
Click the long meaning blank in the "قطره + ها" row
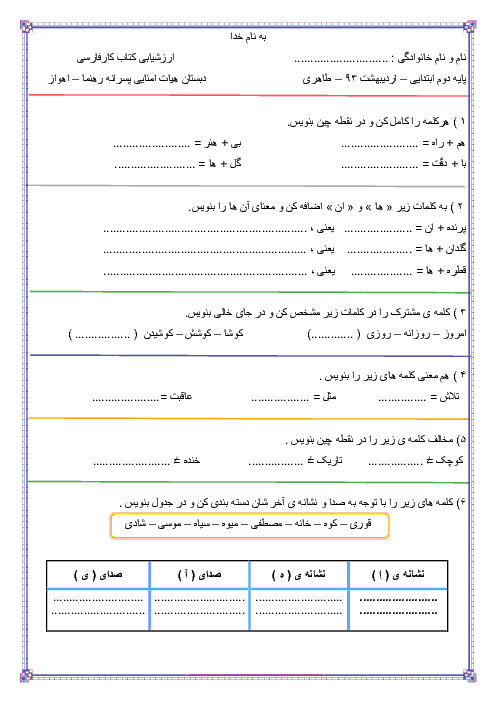coord(205,273)
